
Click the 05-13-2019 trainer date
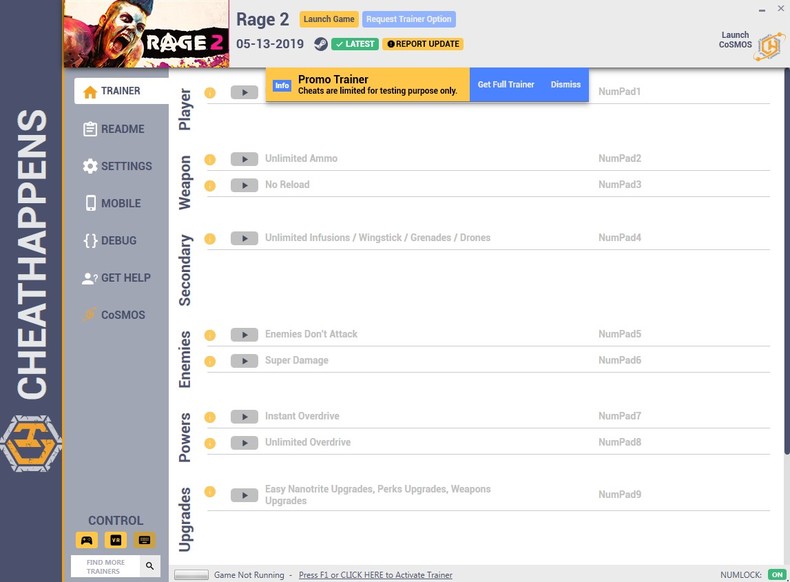pos(270,44)
